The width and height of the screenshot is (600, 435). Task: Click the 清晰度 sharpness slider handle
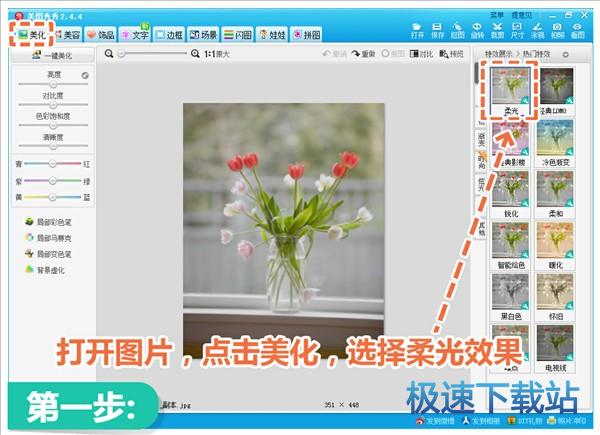point(53,146)
